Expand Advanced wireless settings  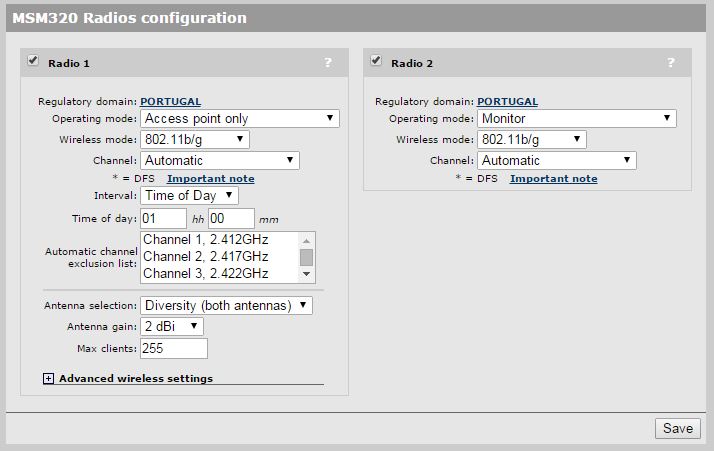(48, 379)
